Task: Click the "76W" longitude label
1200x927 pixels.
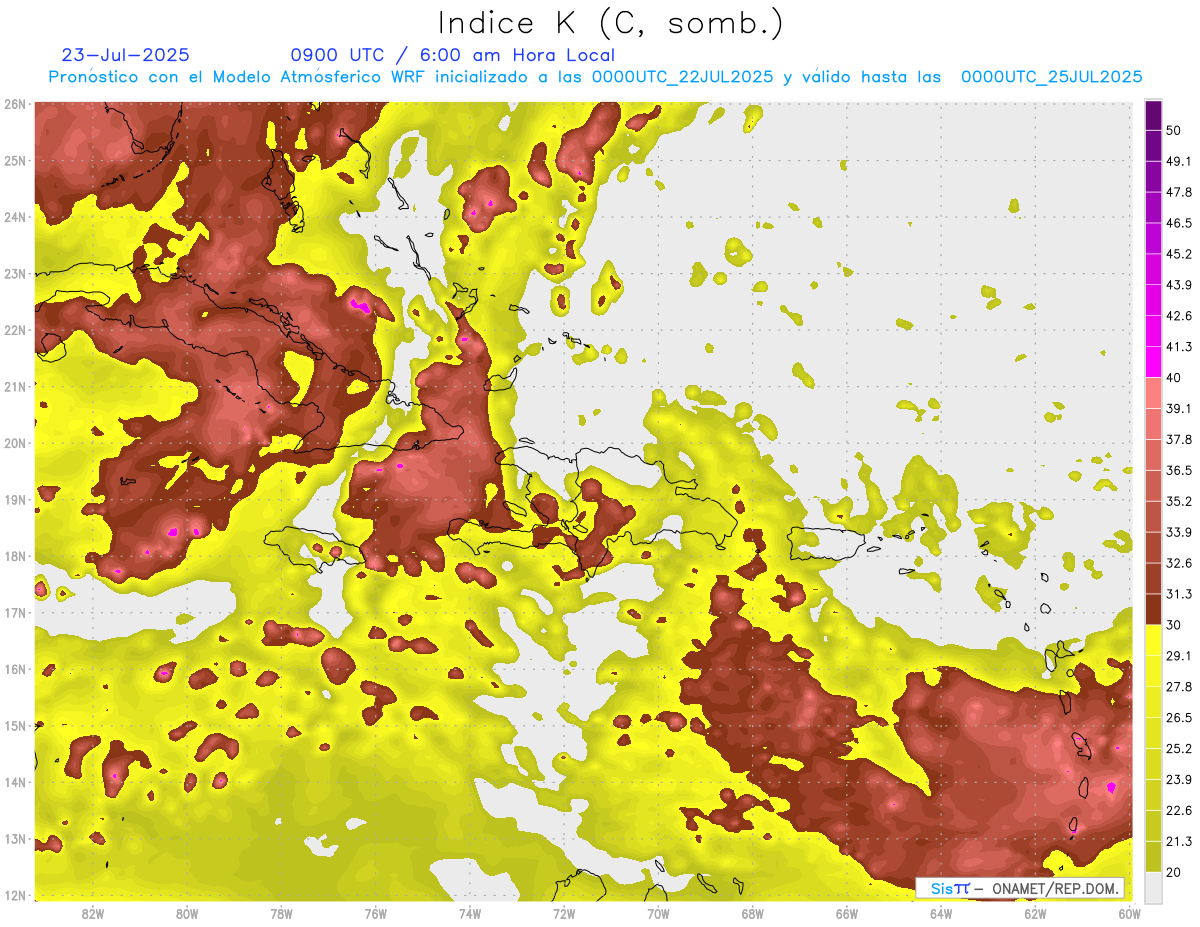Action: [375, 913]
